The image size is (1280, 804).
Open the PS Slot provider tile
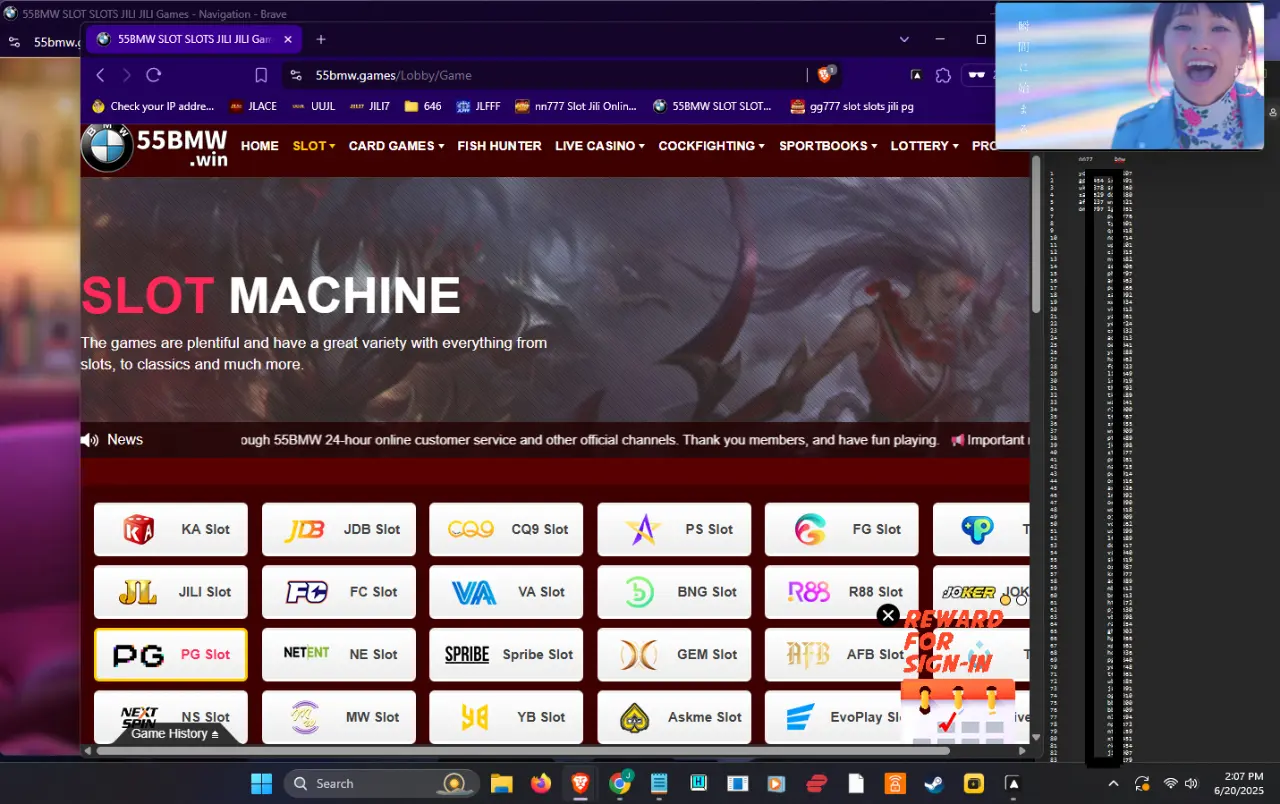(674, 529)
